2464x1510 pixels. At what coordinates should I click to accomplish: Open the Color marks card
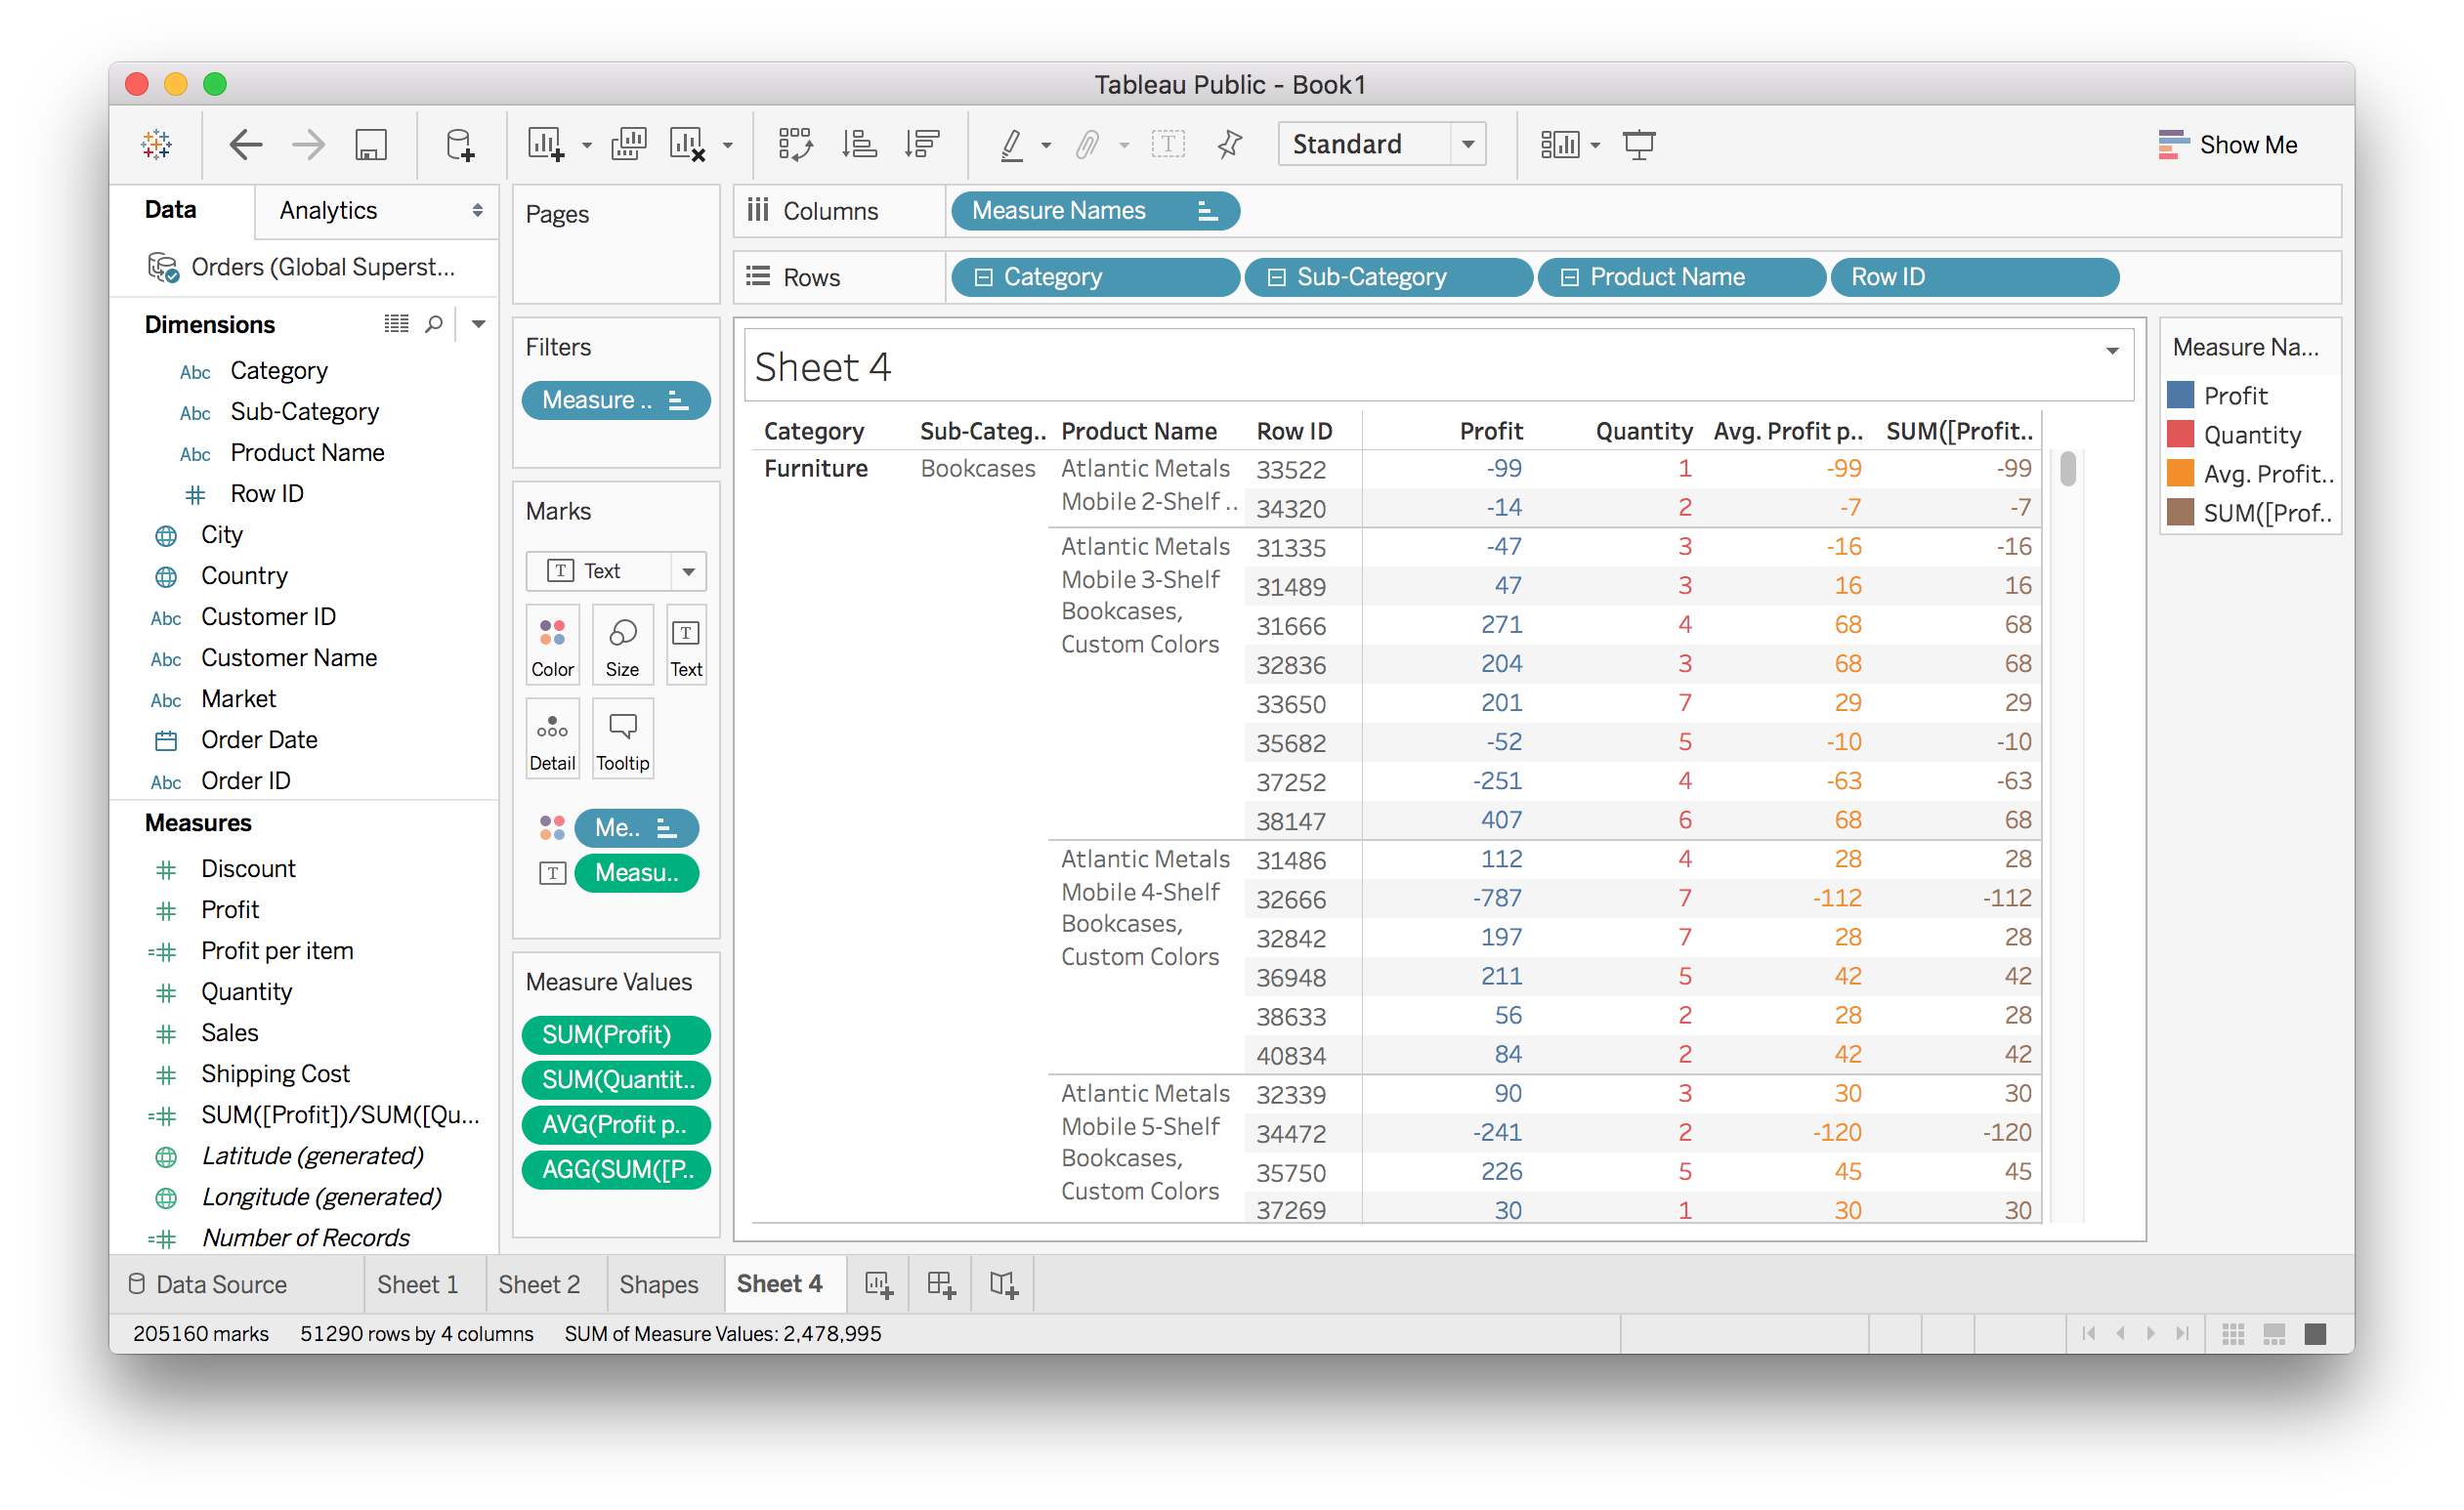click(552, 645)
